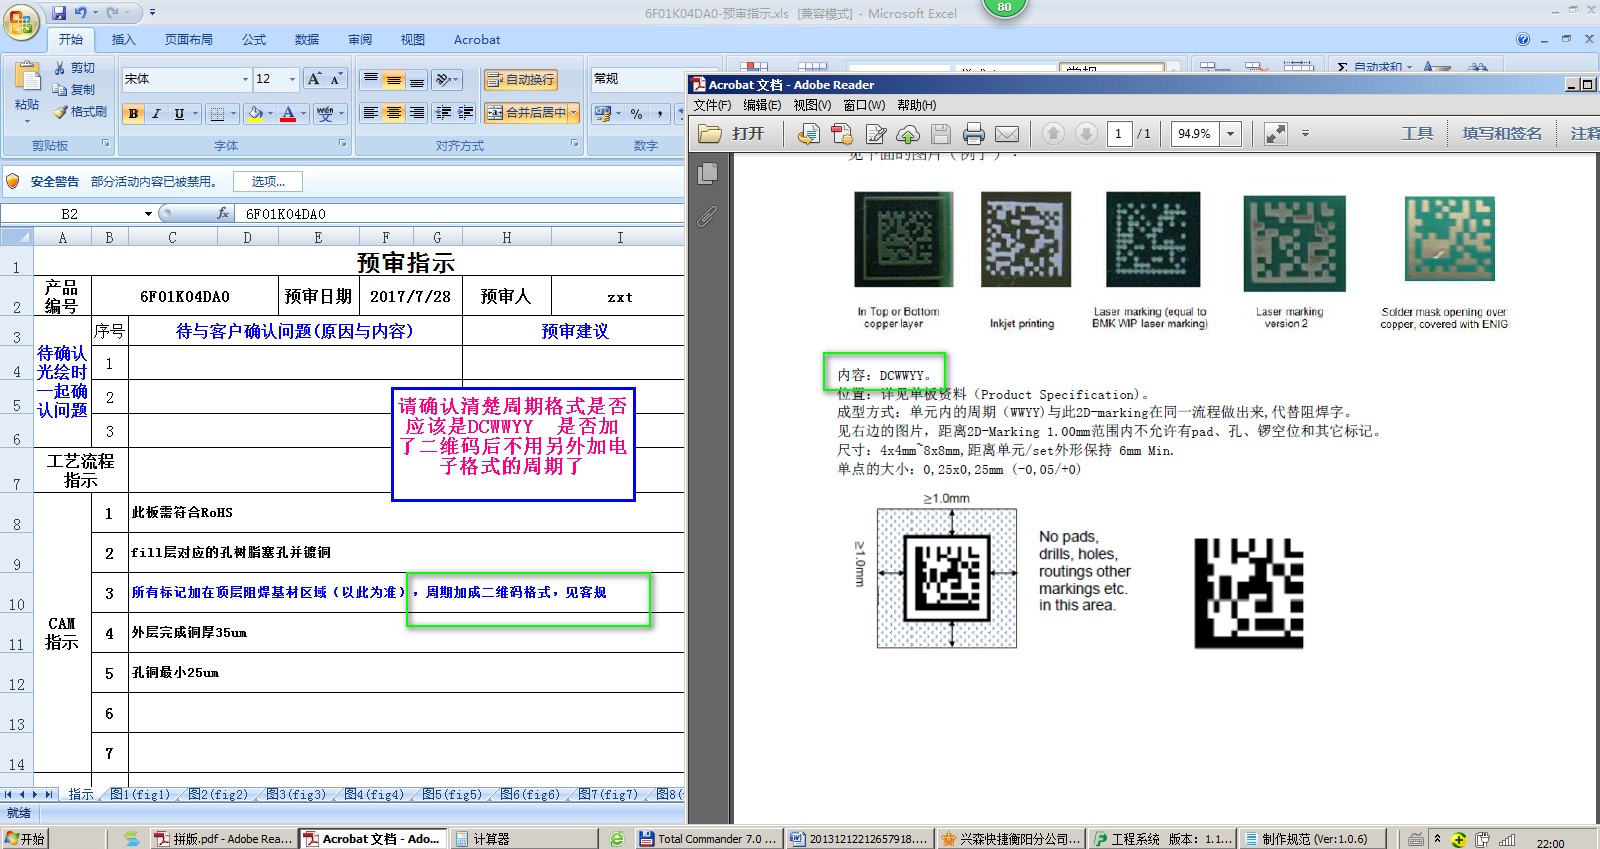Increase font size with the large A icon
This screenshot has height=849, width=1600.
(x=314, y=79)
